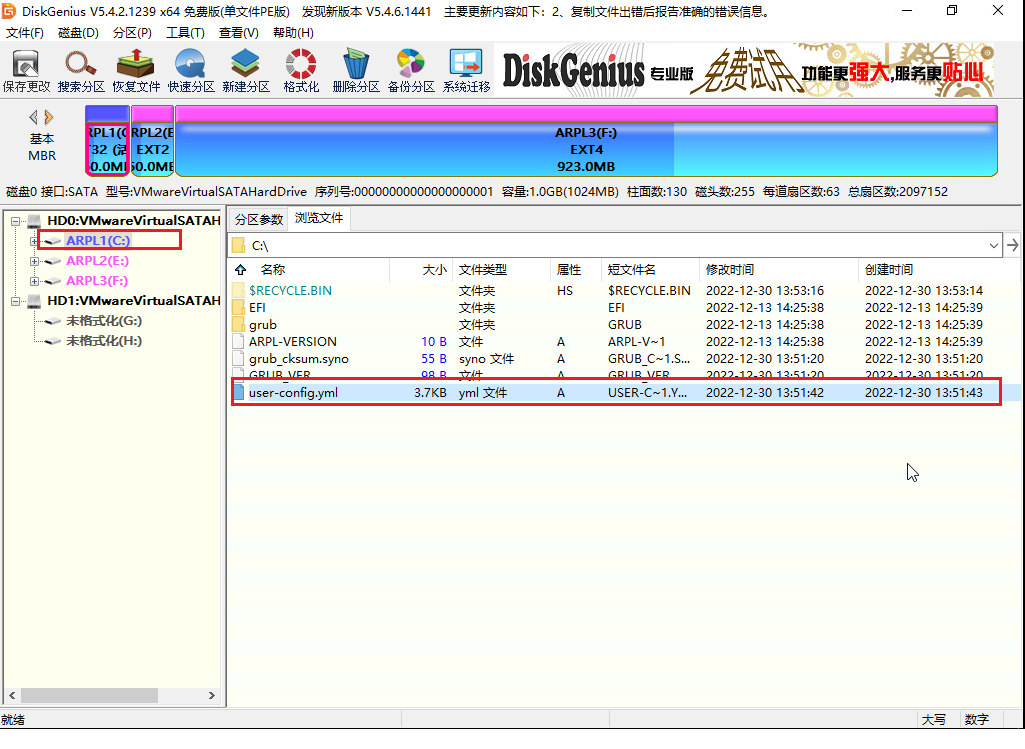Navigate up one folder level arrow
The image size is (1025, 749).
pyautogui.click(x=241, y=270)
